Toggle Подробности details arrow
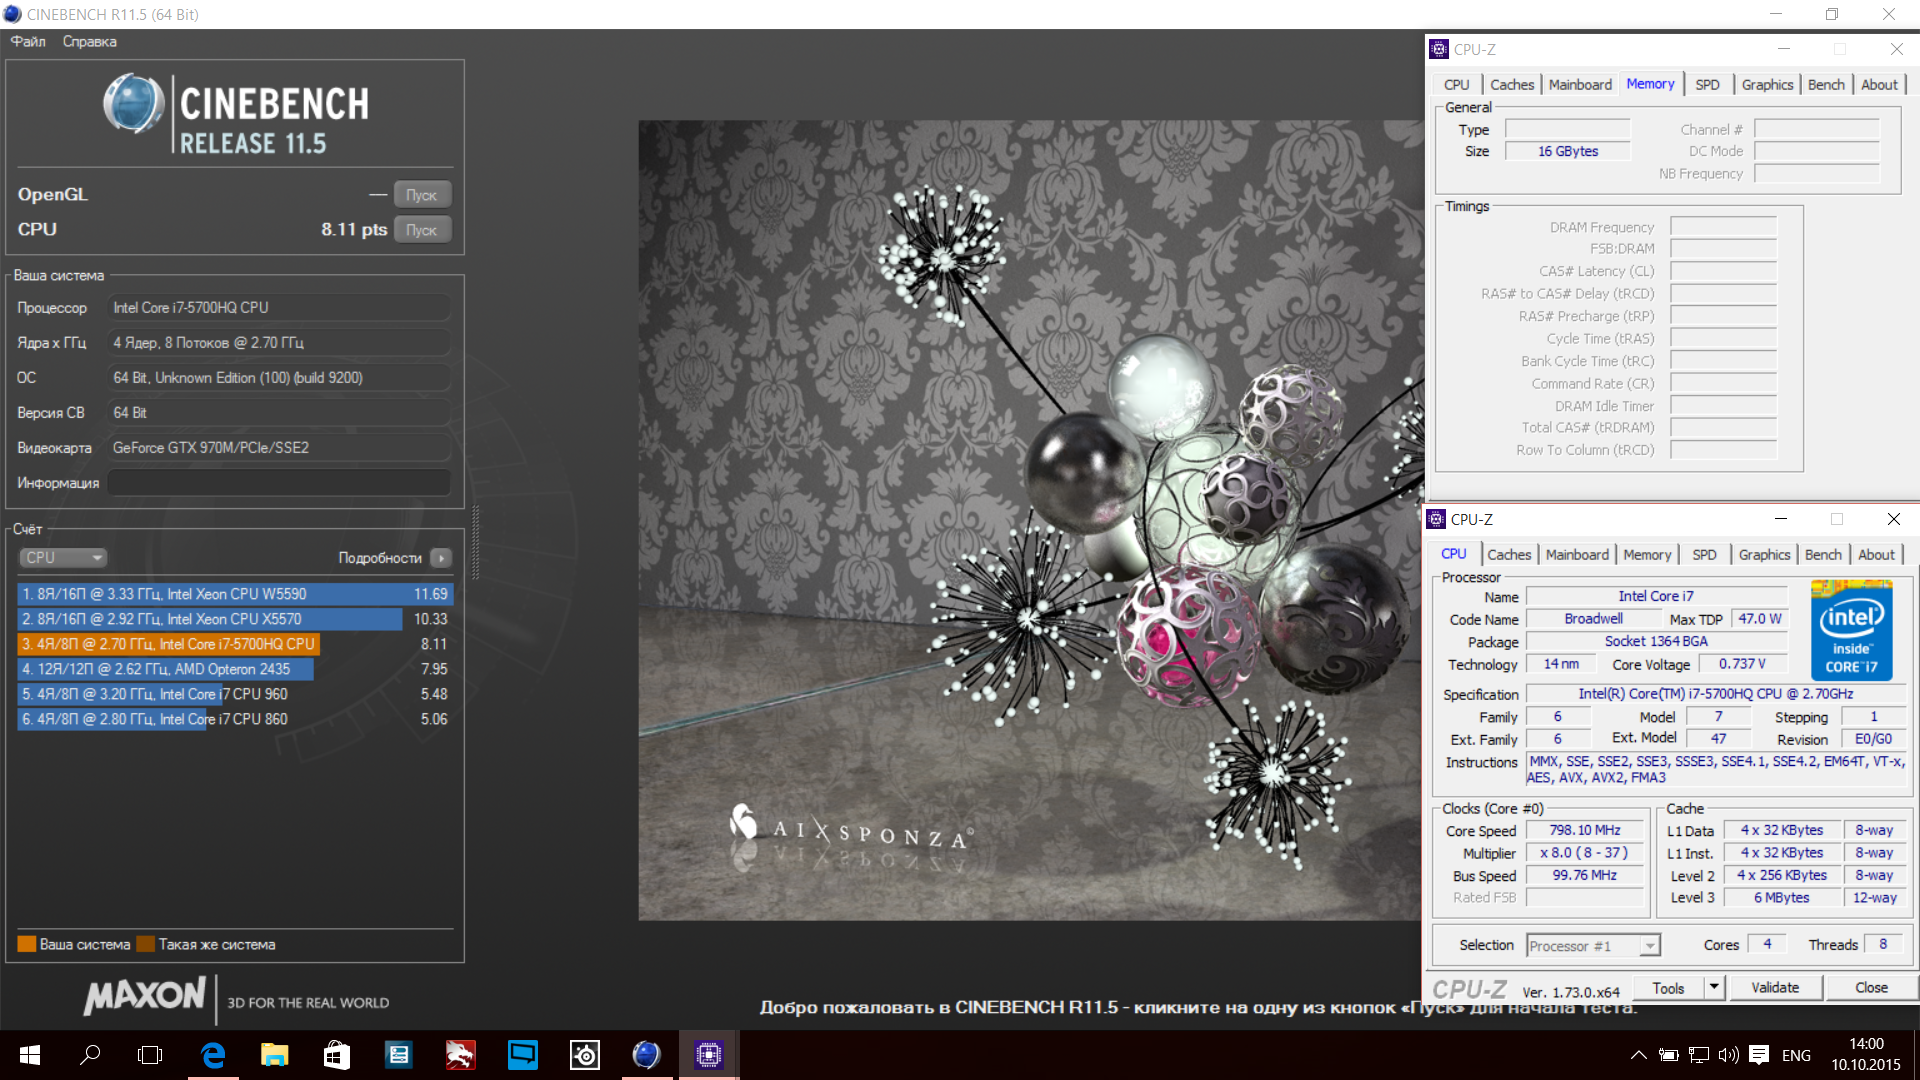The height and width of the screenshot is (1080, 1920). coord(441,558)
